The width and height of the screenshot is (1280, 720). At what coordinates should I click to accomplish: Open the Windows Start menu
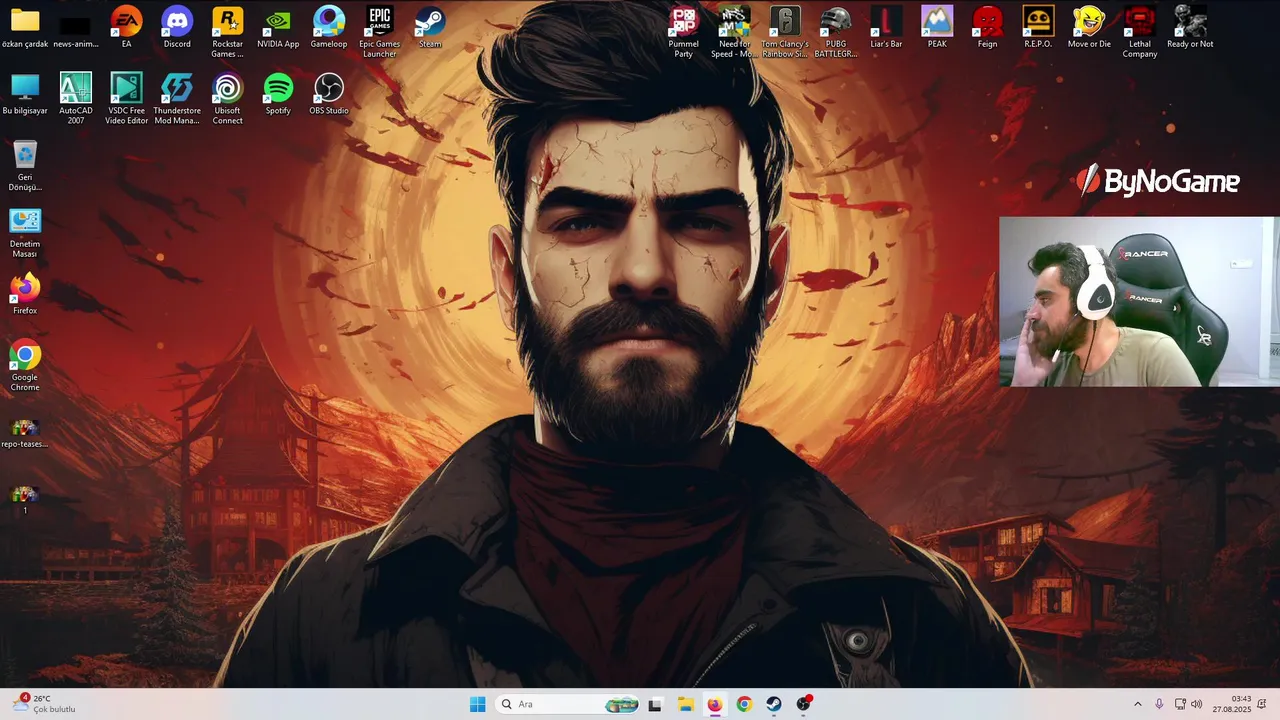pyautogui.click(x=478, y=704)
